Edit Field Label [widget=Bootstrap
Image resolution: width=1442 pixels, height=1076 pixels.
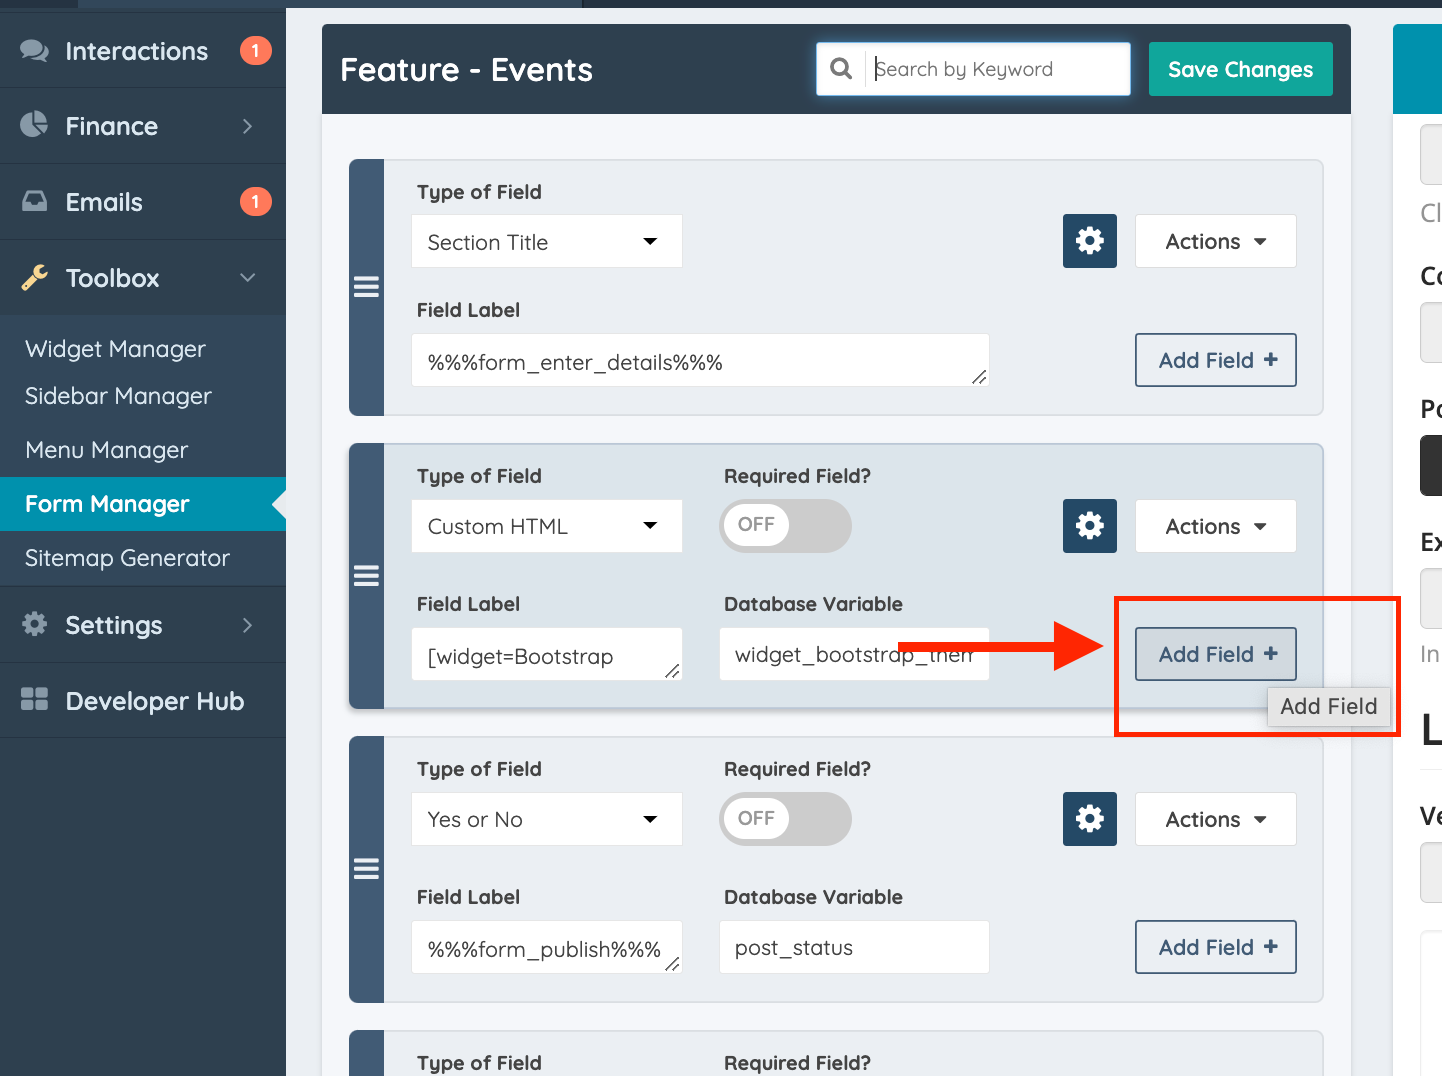click(x=547, y=654)
